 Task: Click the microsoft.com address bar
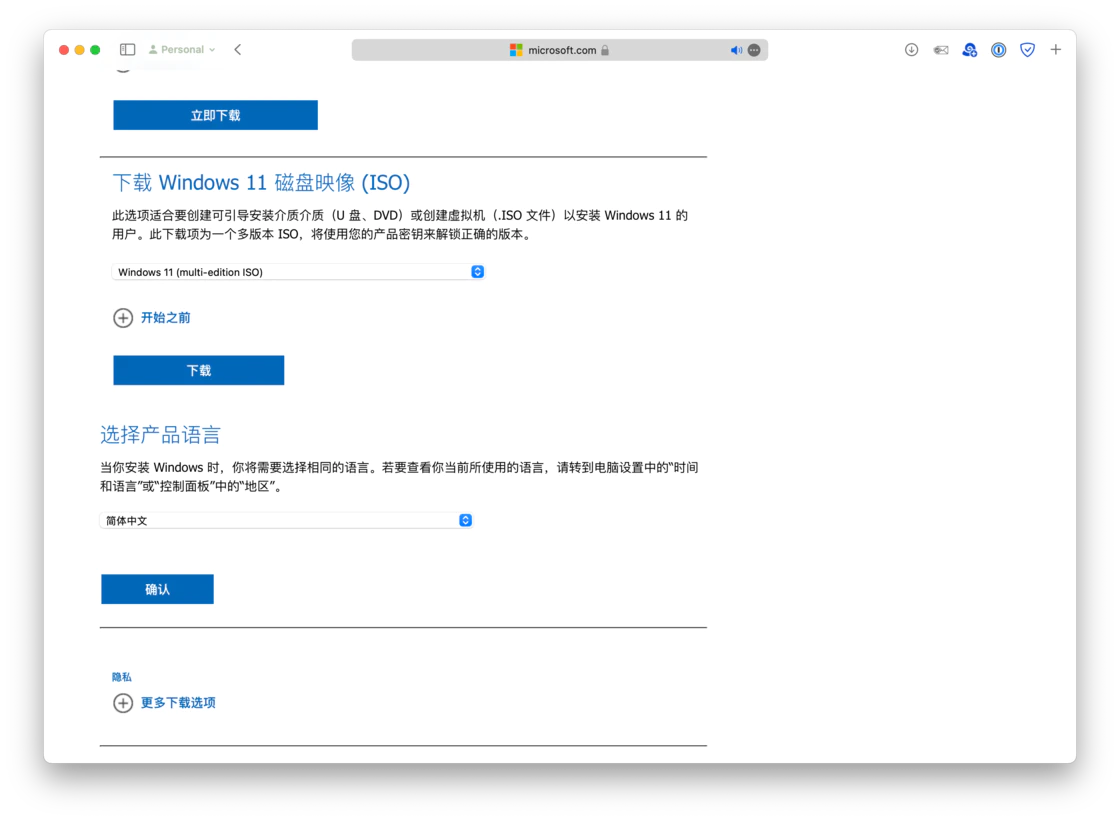[559, 50]
